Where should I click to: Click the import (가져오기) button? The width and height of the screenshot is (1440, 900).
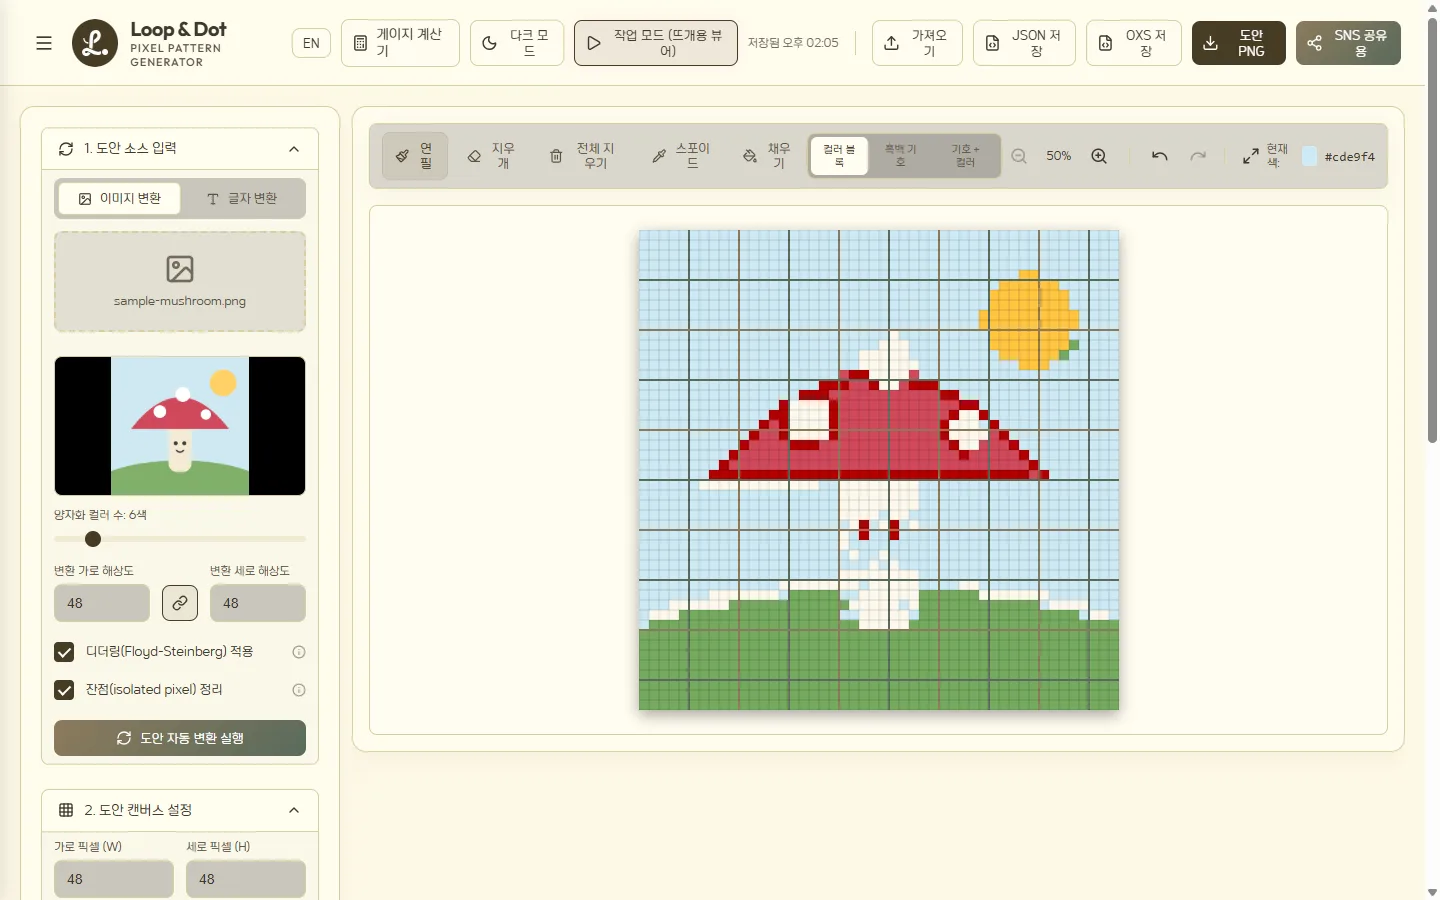[917, 43]
